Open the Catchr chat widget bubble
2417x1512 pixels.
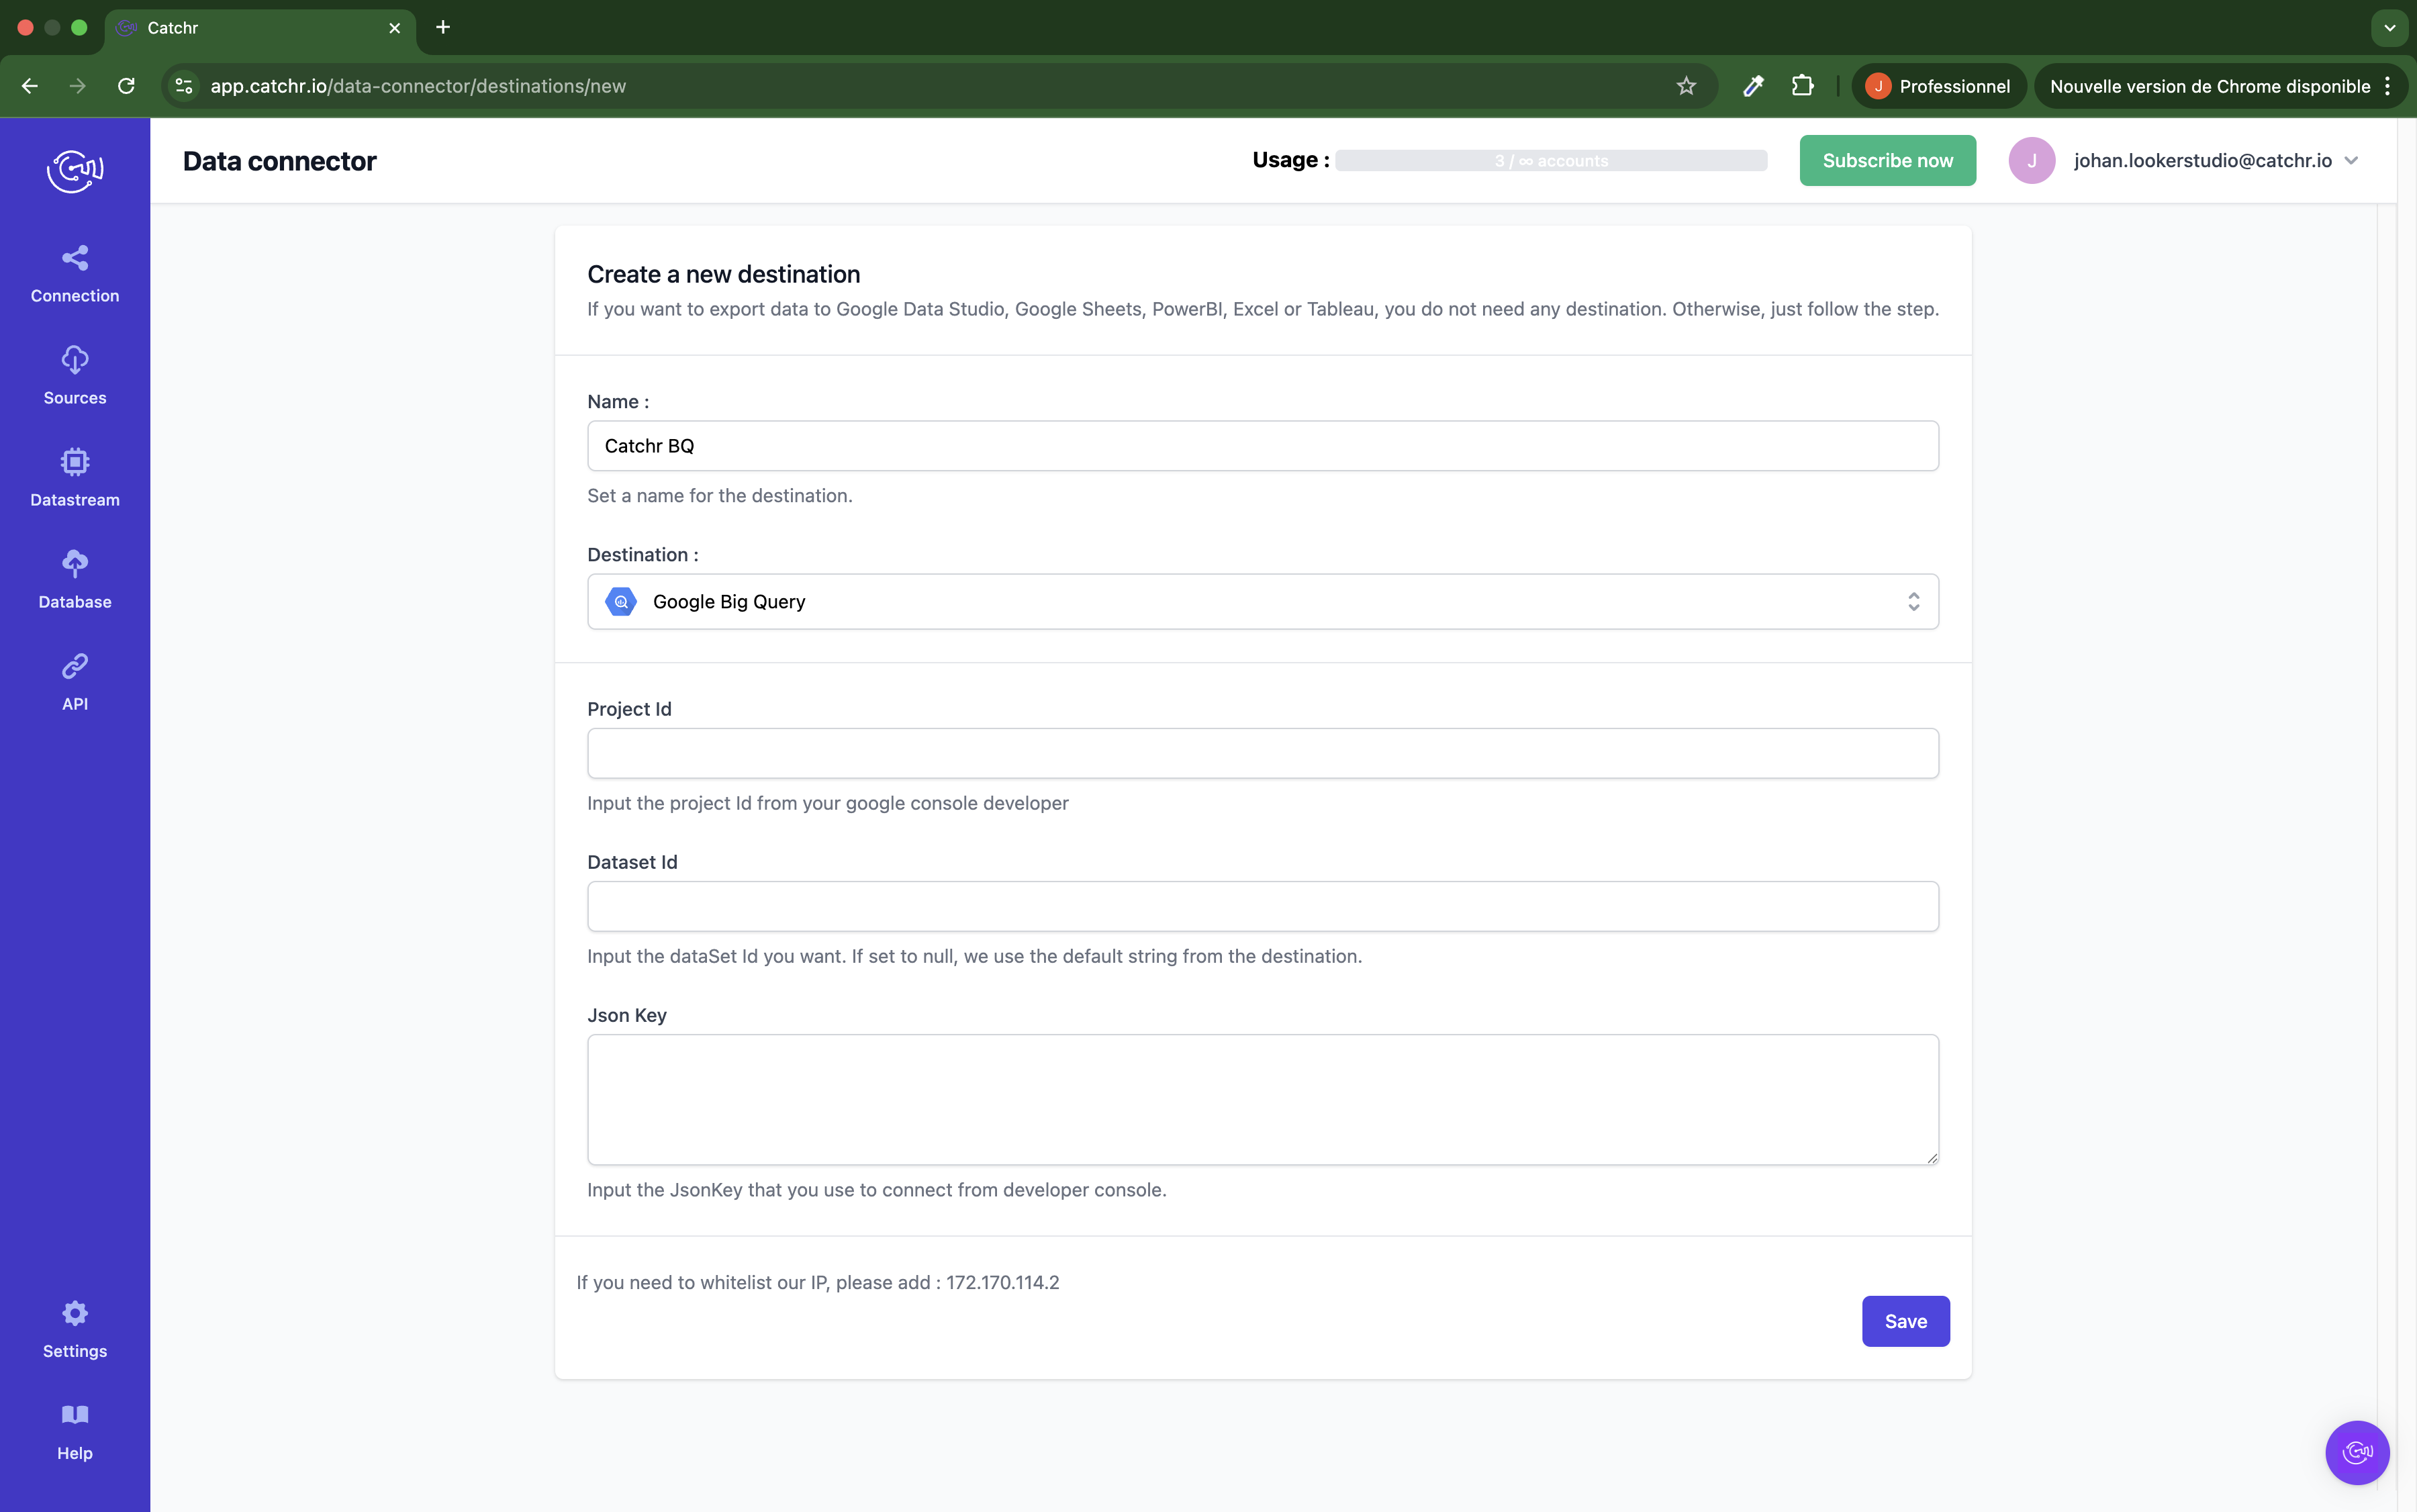(2356, 1452)
